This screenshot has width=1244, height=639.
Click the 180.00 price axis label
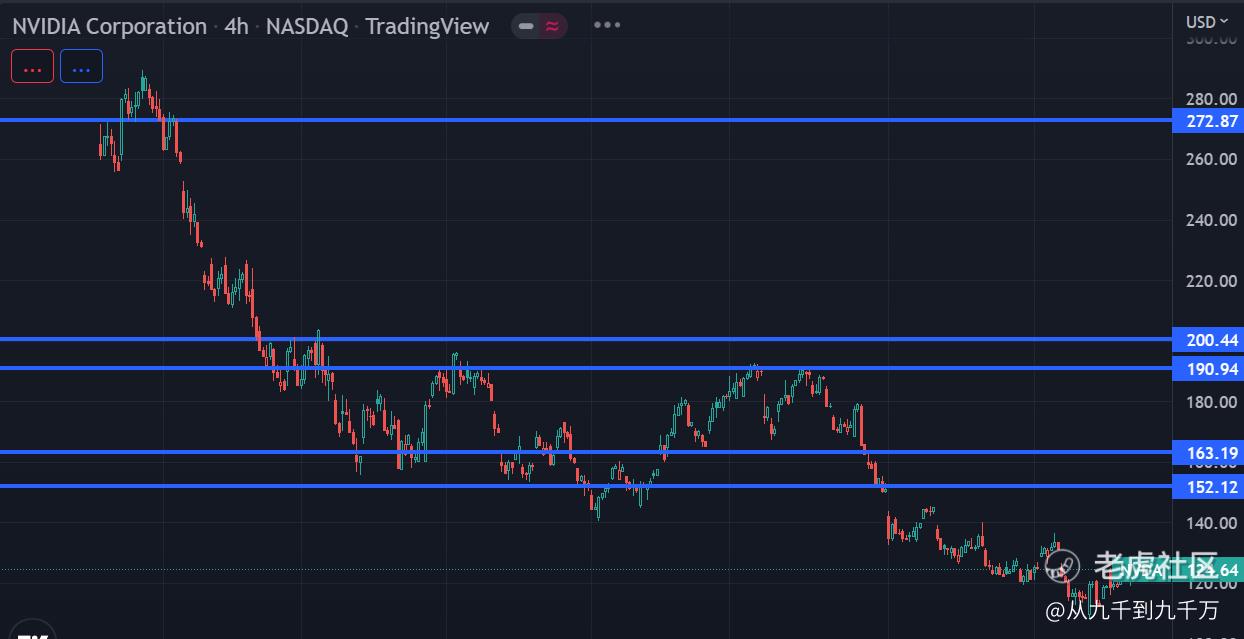click(1211, 402)
